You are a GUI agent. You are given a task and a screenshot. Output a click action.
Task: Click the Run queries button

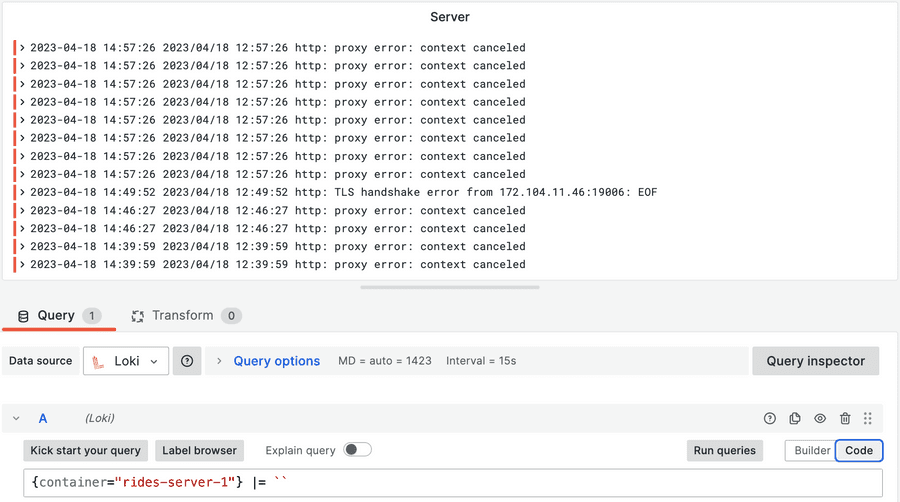pyautogui.click(x=724, y=451)
